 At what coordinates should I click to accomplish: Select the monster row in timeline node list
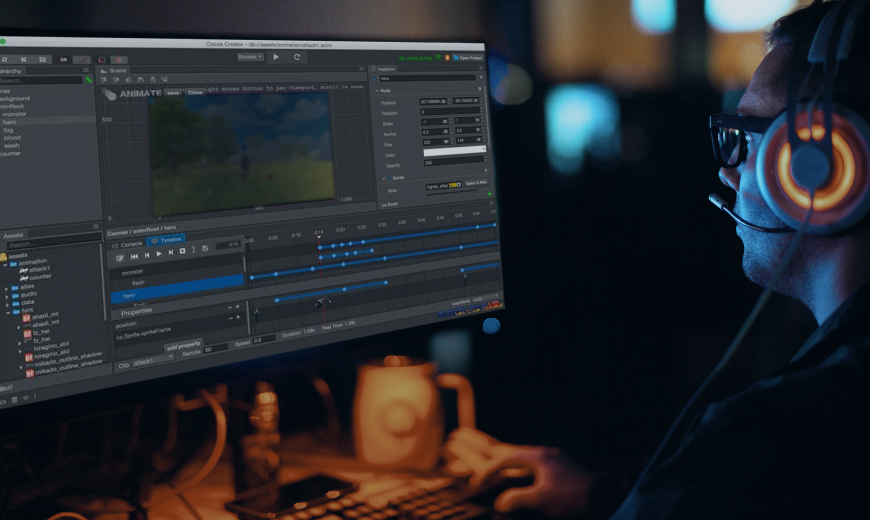point(177,268)
